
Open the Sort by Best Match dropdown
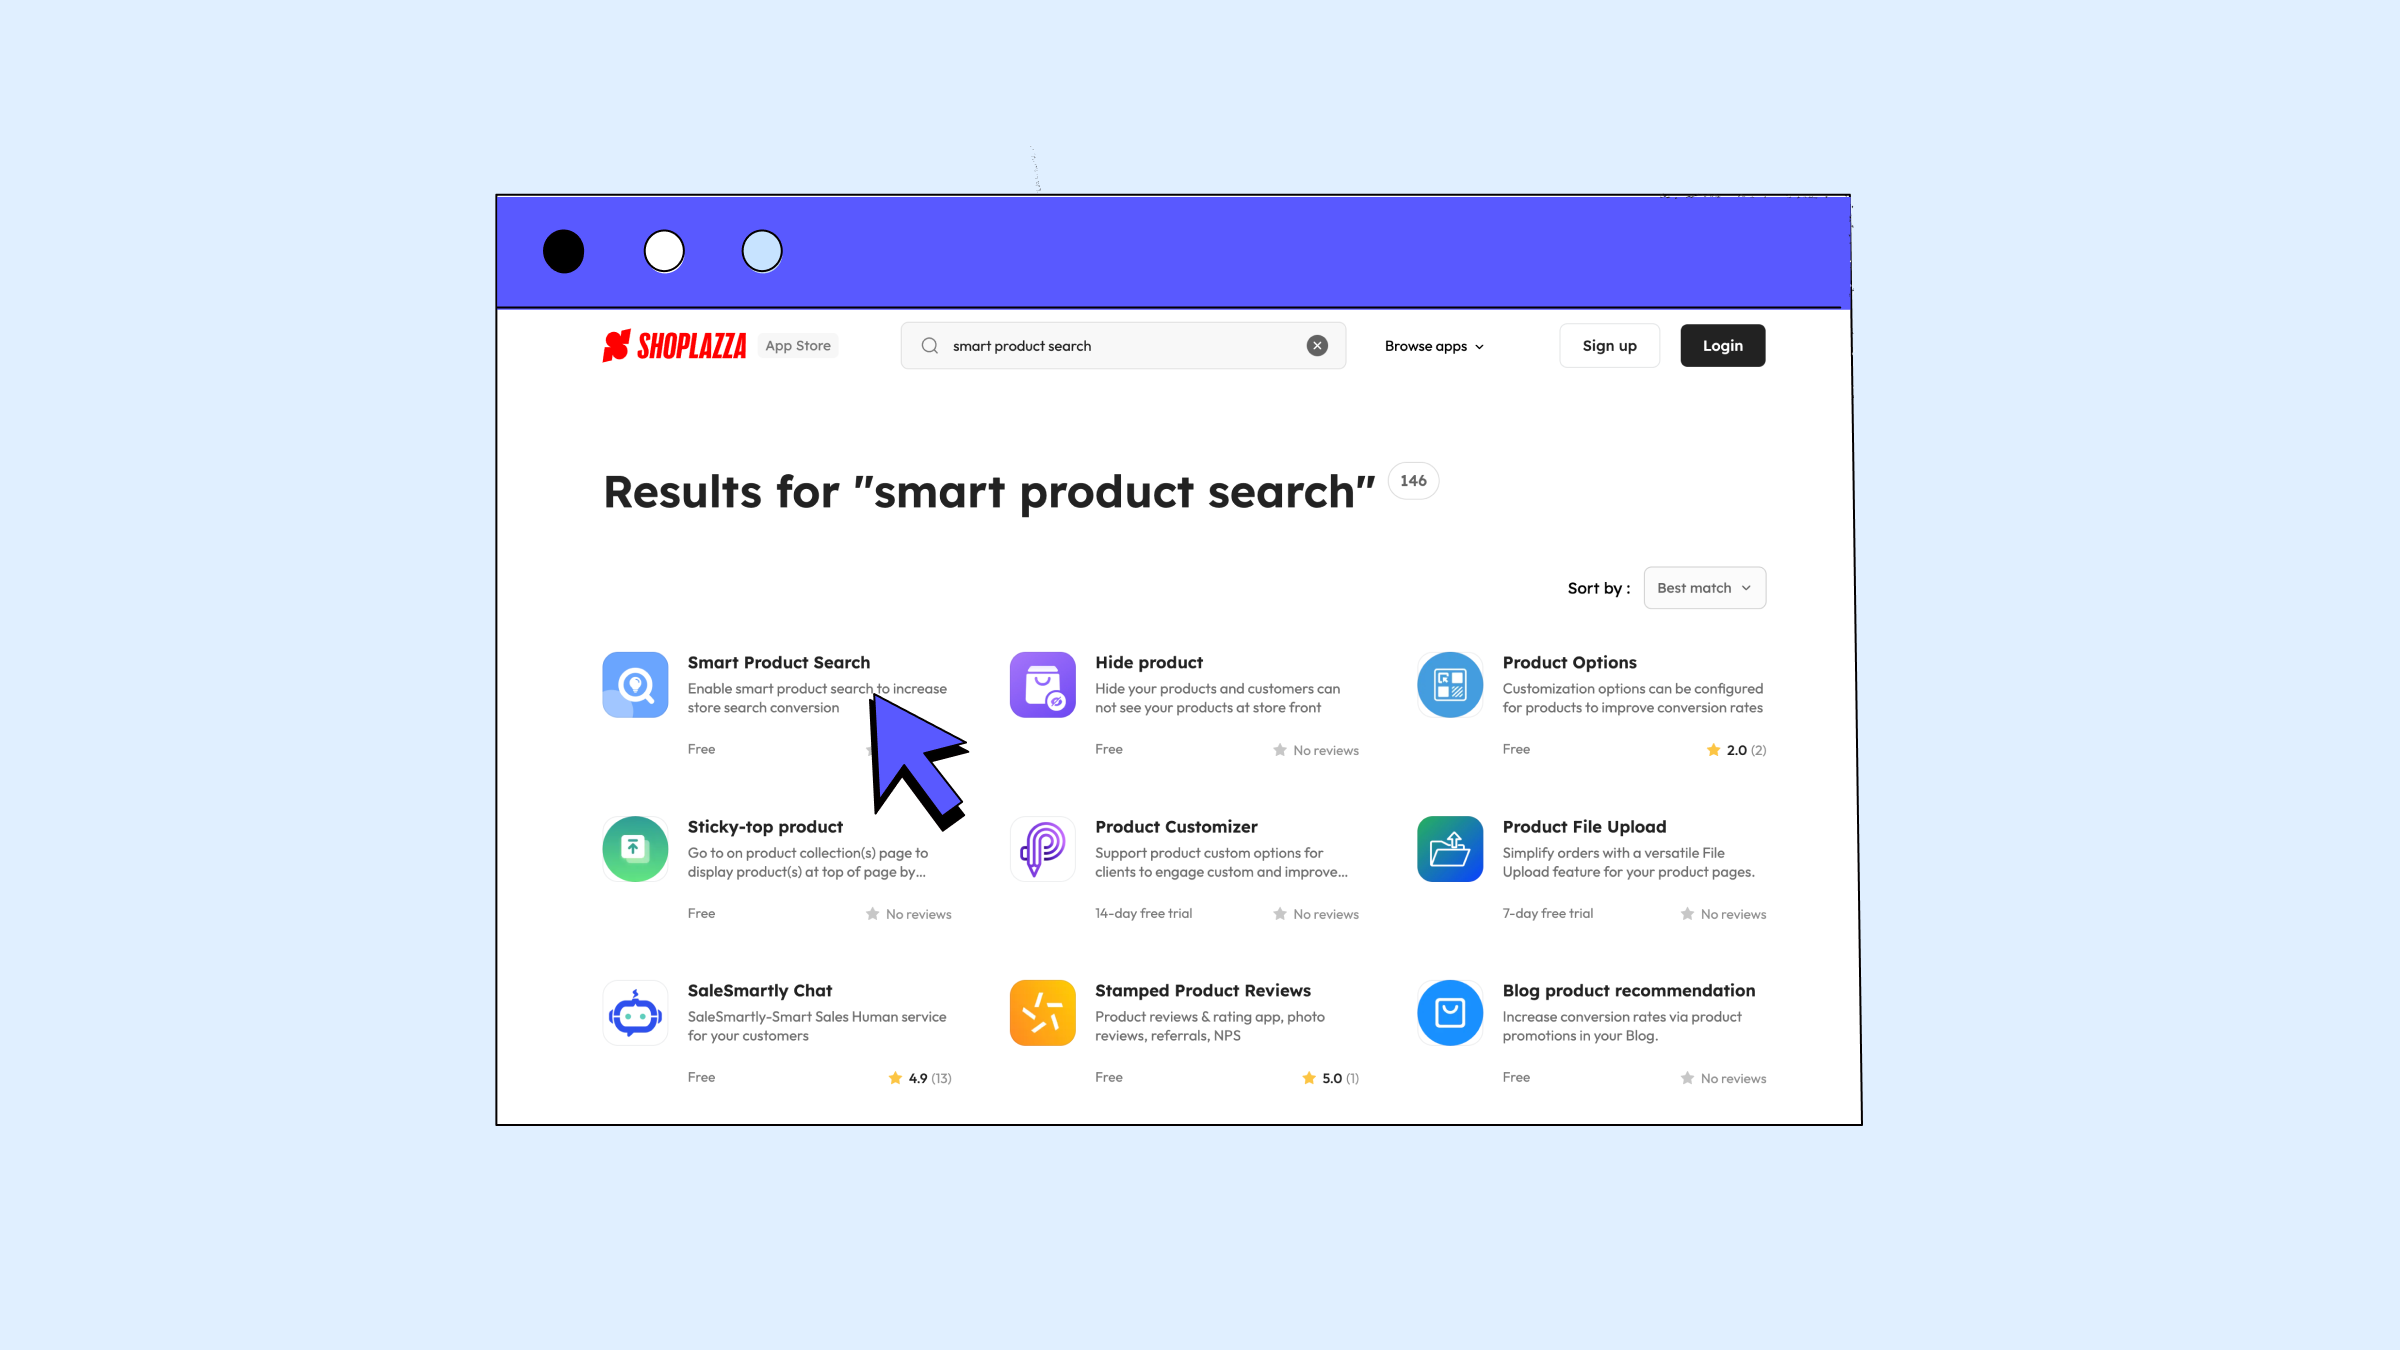pos(1704,587)
